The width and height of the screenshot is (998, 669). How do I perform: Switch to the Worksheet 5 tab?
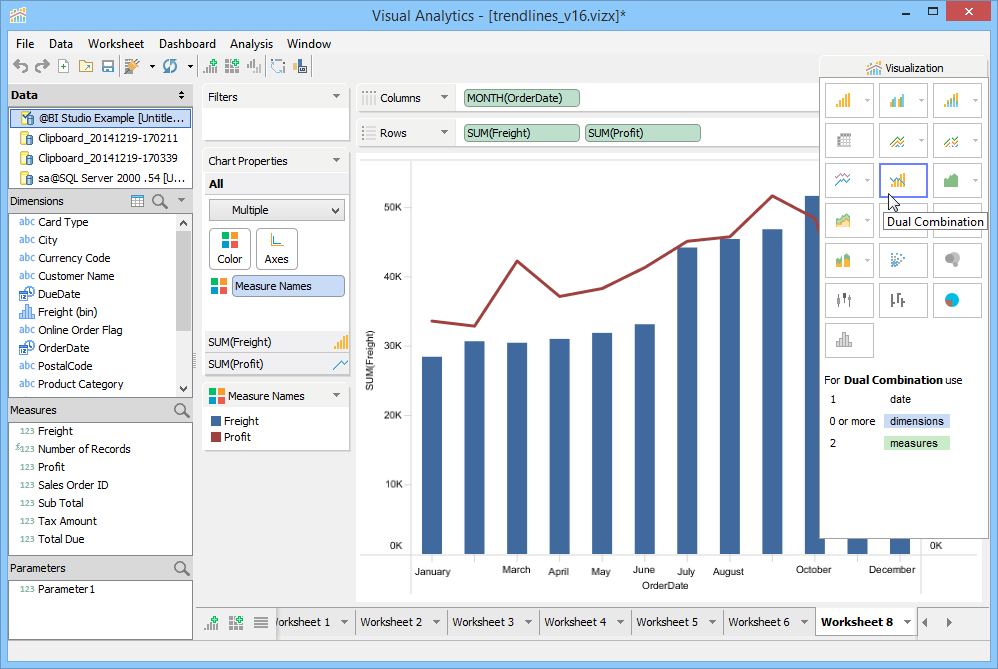click(667, 622)
